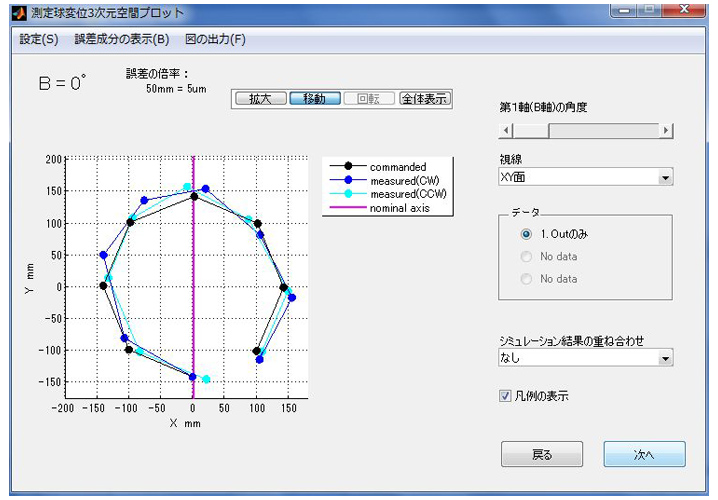Click the B = 0° label
Viewport: 718px width, 500px height.
tap(62, 83)
